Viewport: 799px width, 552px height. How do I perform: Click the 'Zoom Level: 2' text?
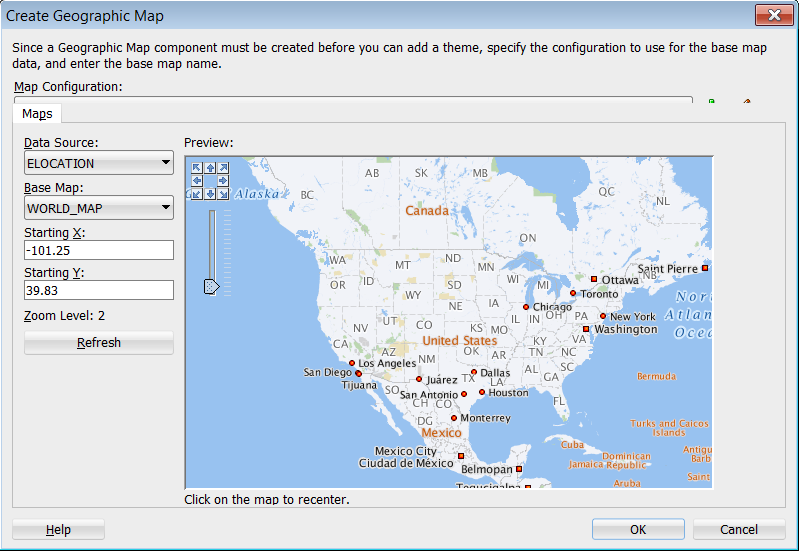(x=64, y=316)
